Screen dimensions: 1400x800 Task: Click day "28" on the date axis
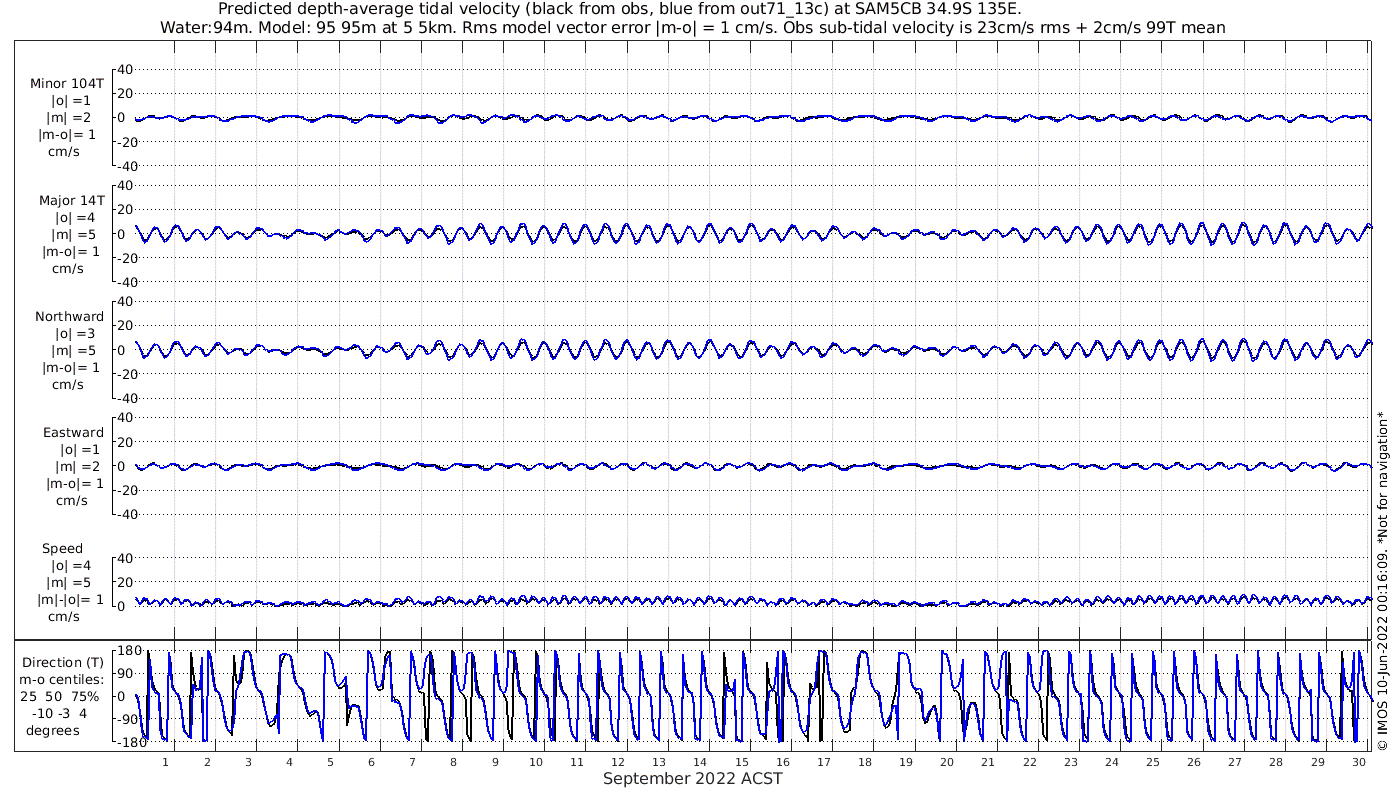1276,762
